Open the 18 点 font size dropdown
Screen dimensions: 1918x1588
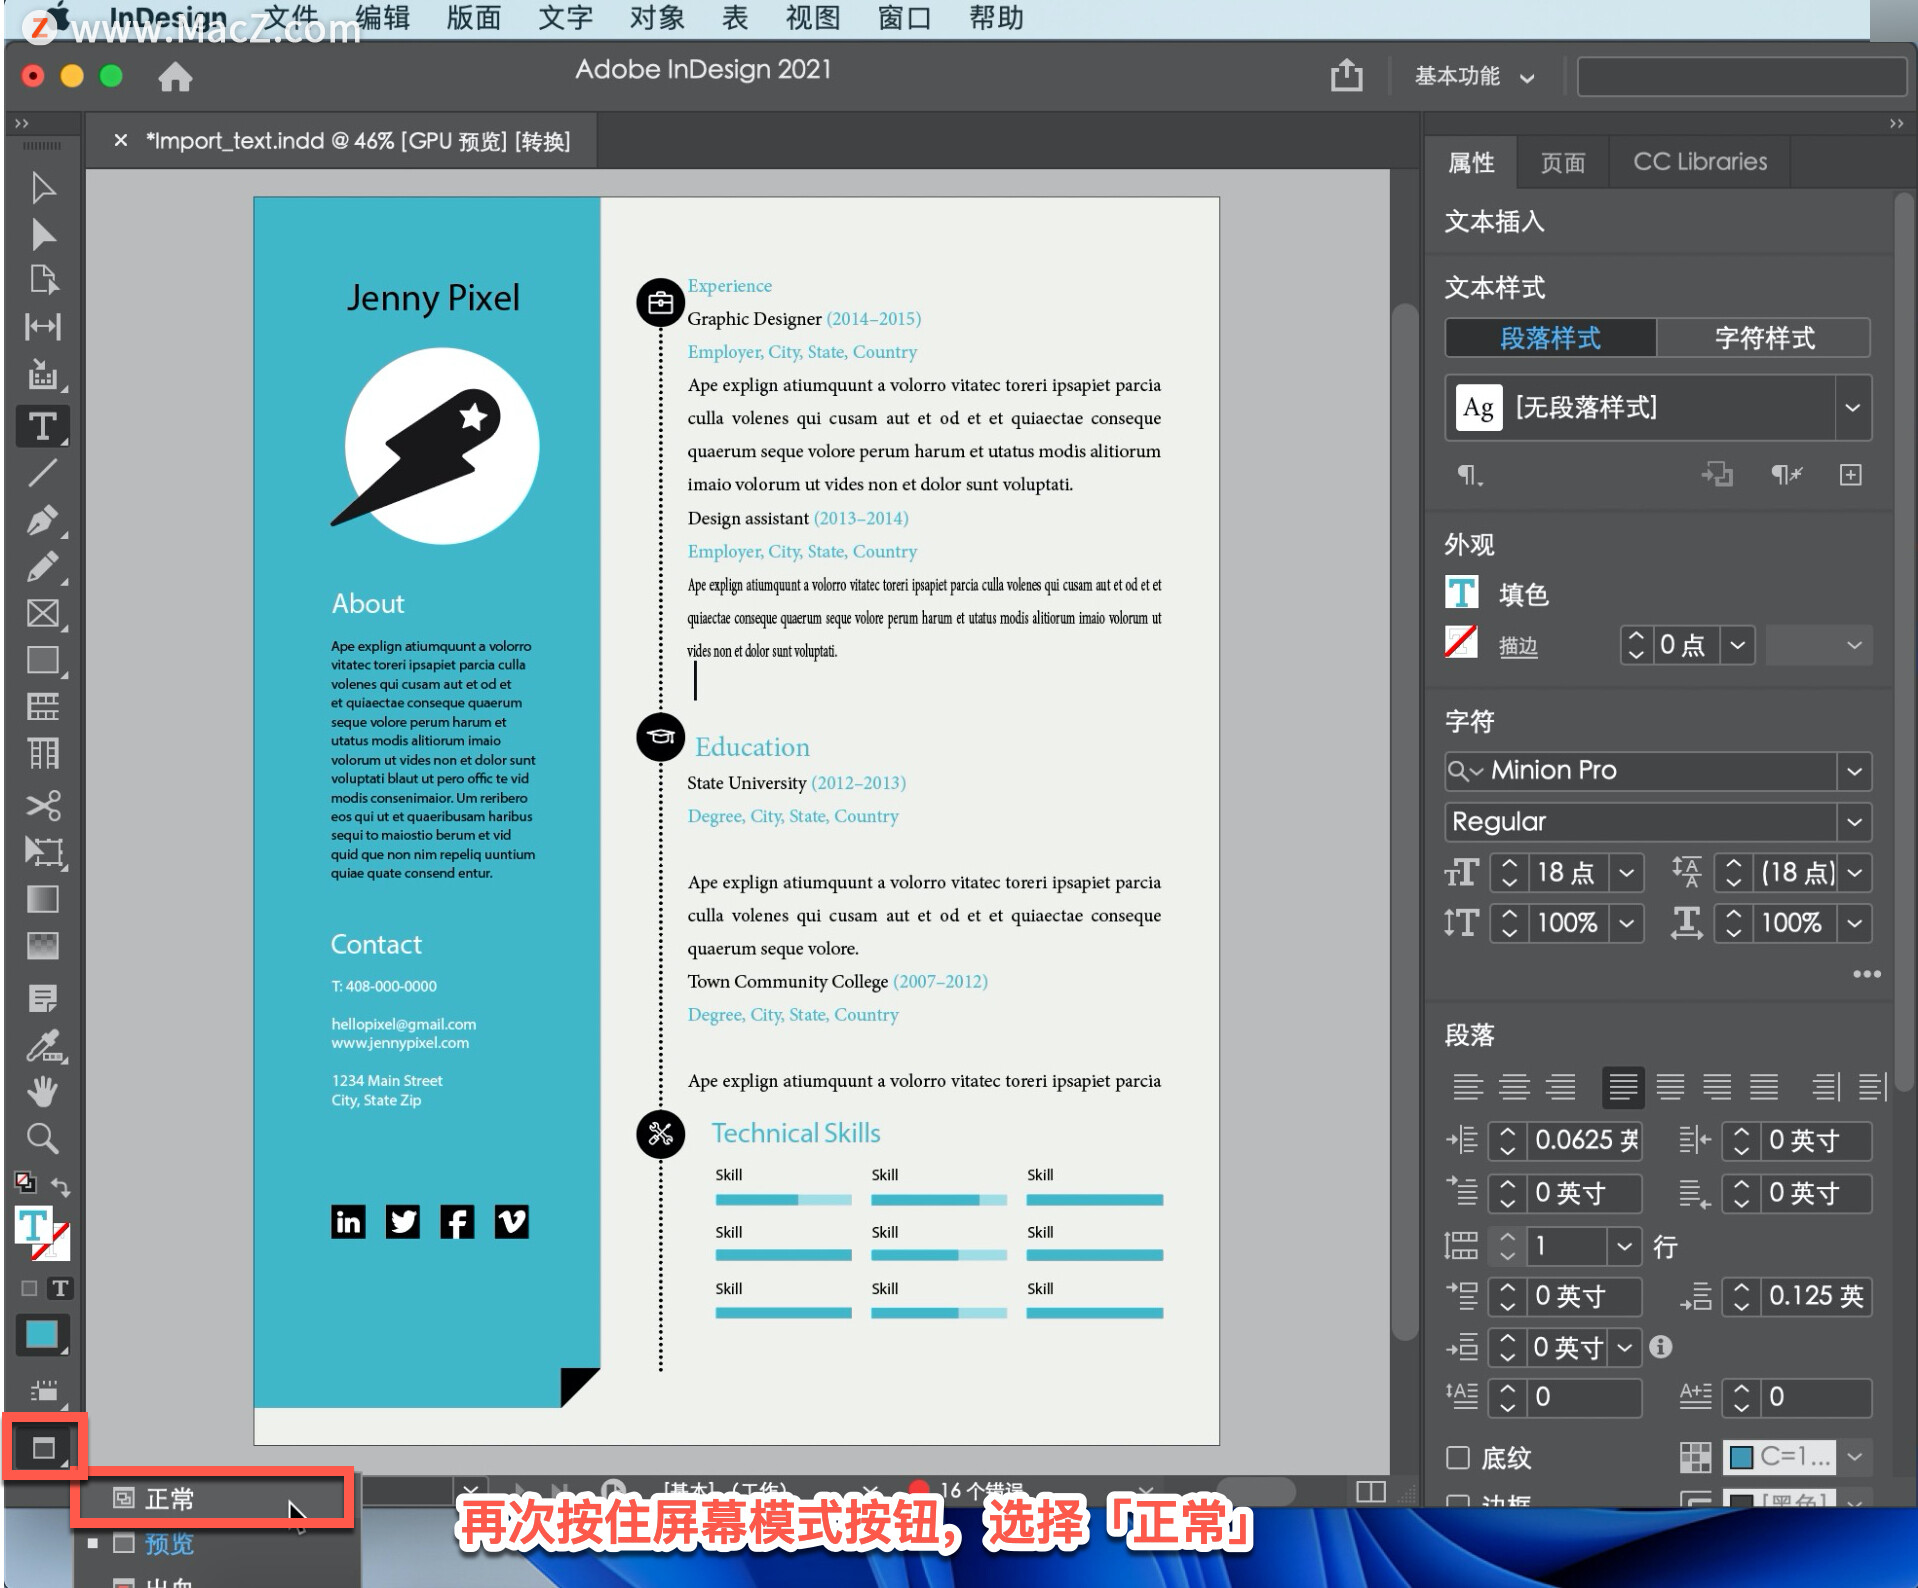pyautogui.click(x=1626, y=873)
